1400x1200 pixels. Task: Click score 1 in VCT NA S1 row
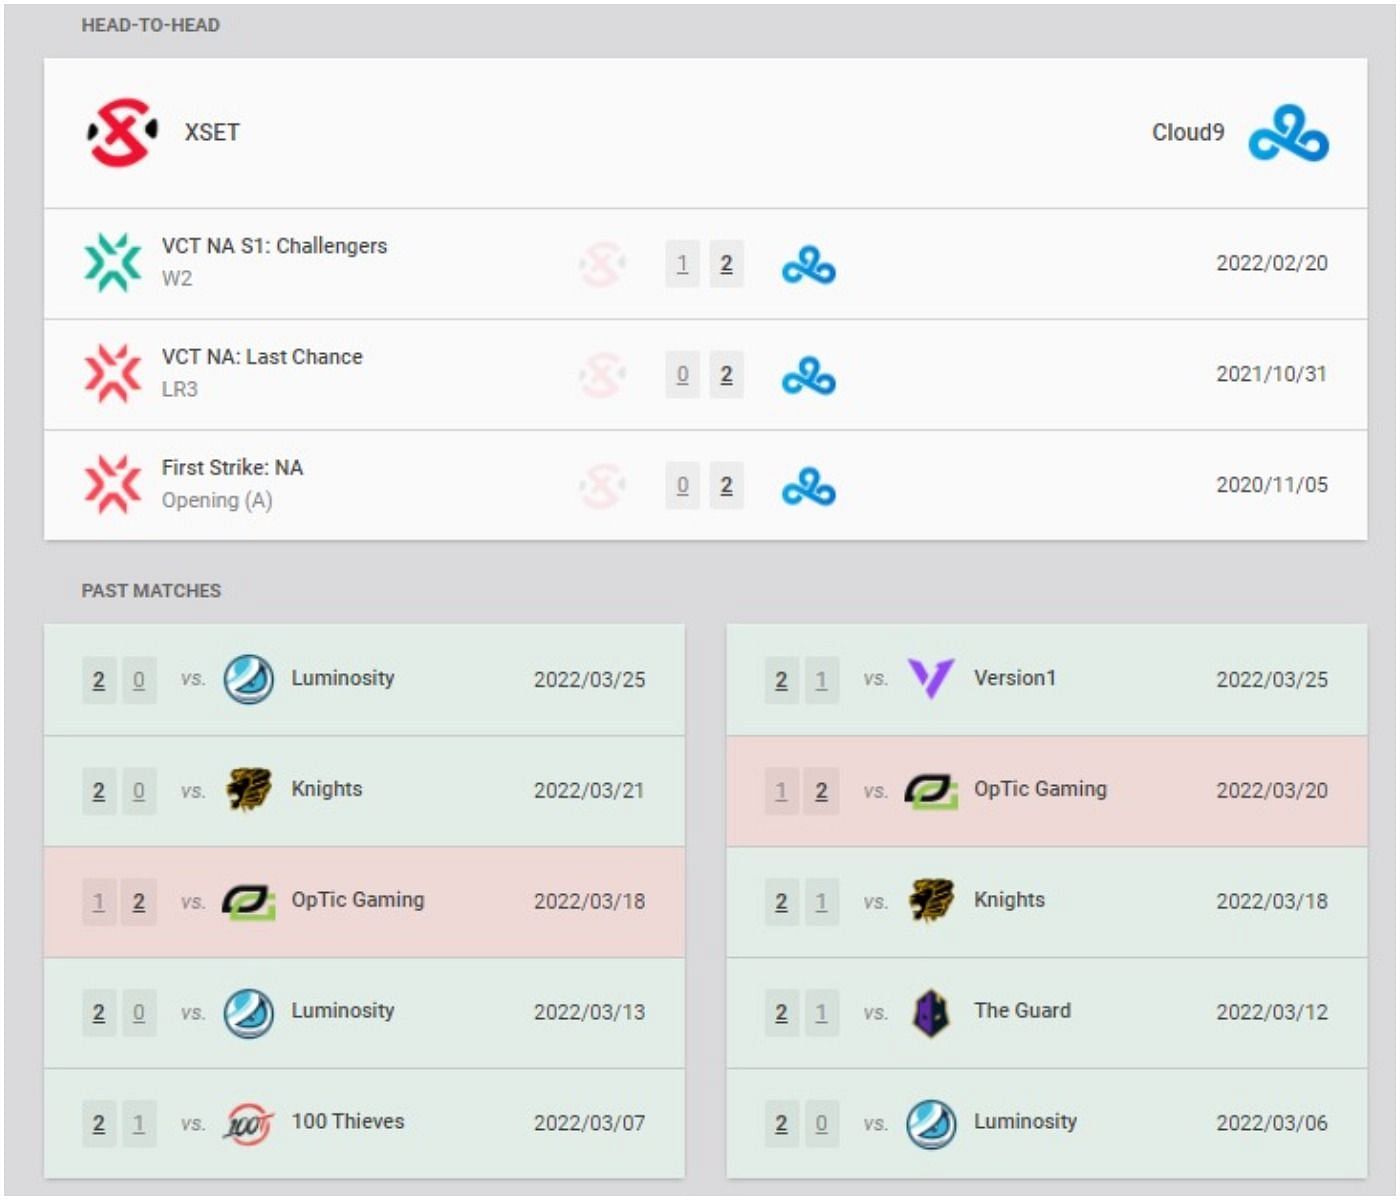682,264
